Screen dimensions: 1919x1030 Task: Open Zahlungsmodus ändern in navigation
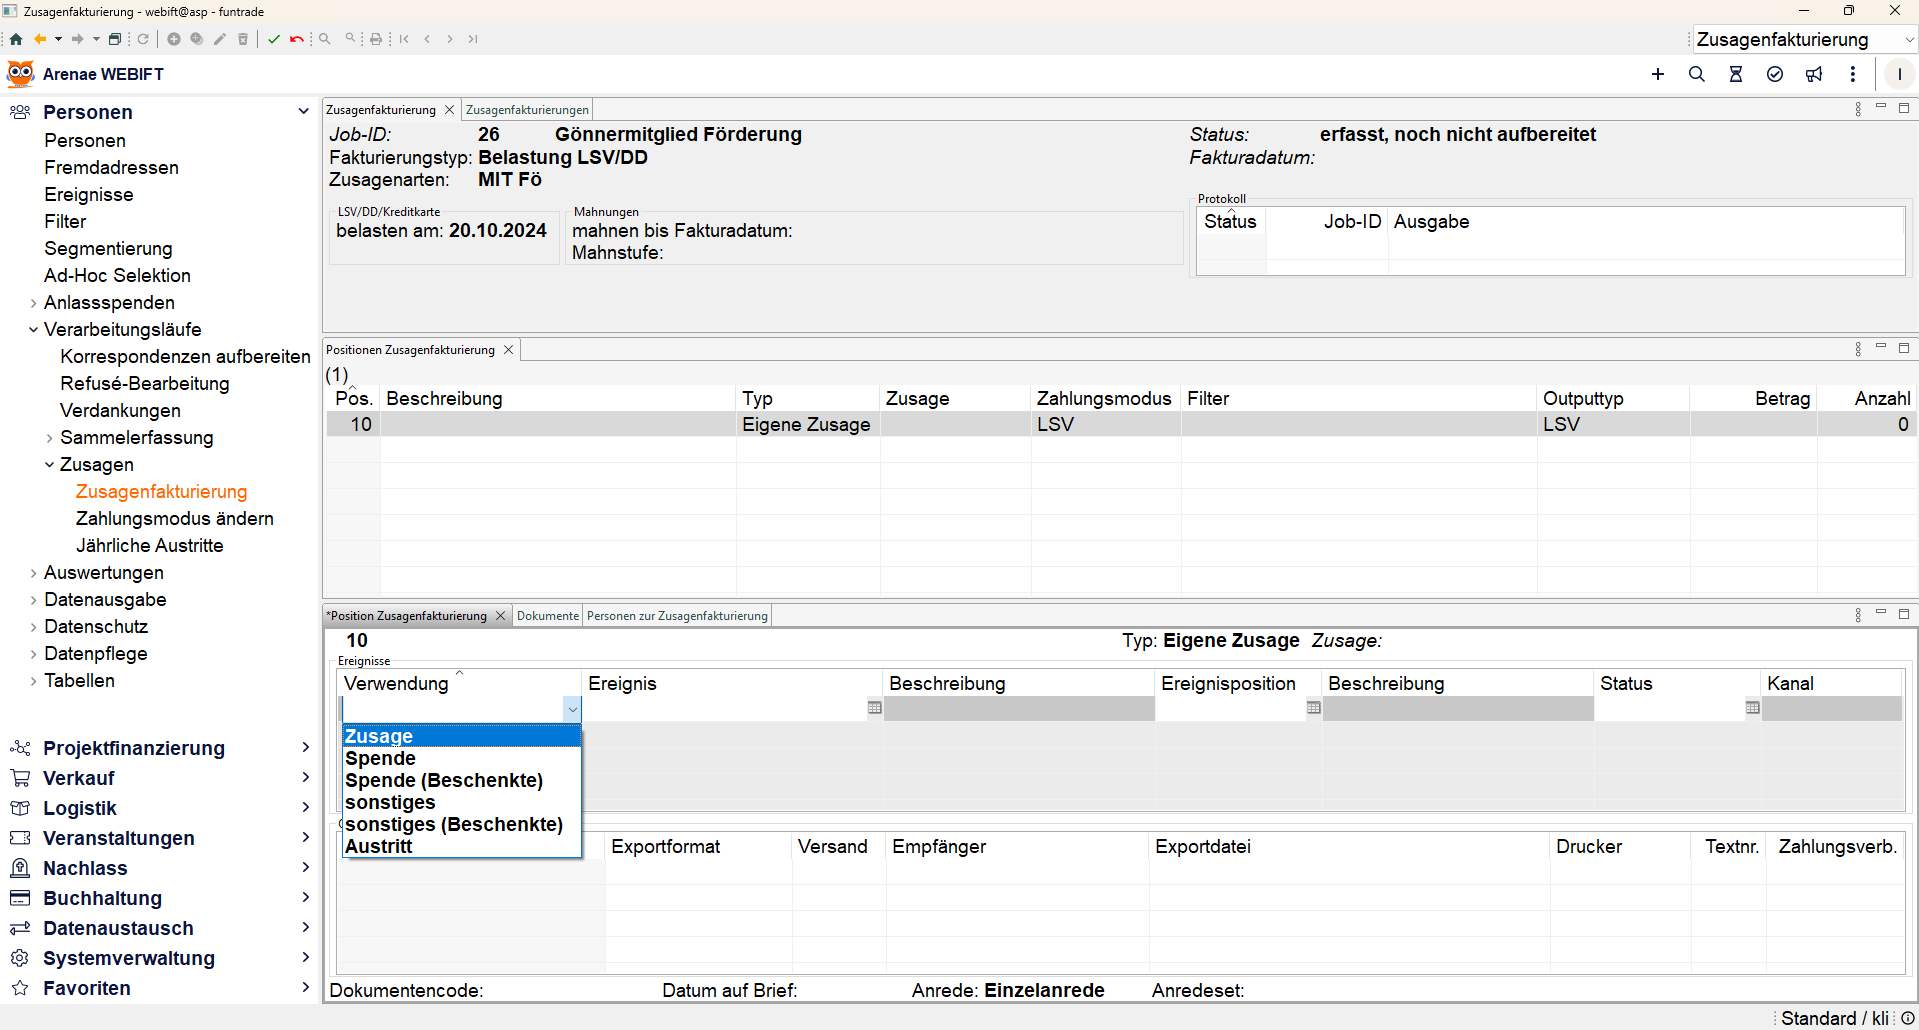[x=174, y=518]
